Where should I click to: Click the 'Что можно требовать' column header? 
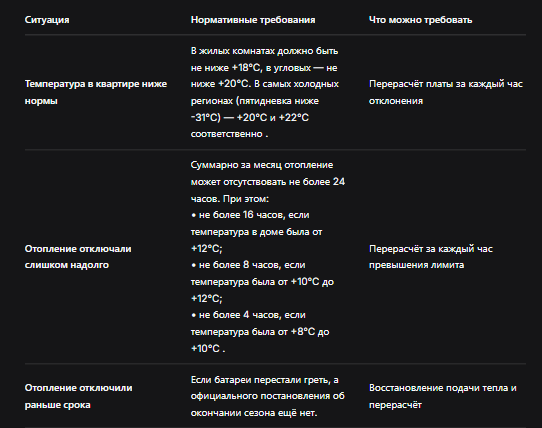[x=420, y=20]
